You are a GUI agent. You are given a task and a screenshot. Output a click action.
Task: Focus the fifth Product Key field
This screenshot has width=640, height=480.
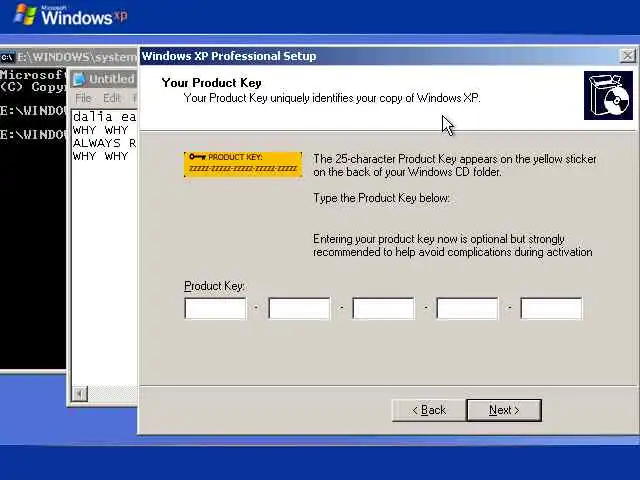point(551,308)
